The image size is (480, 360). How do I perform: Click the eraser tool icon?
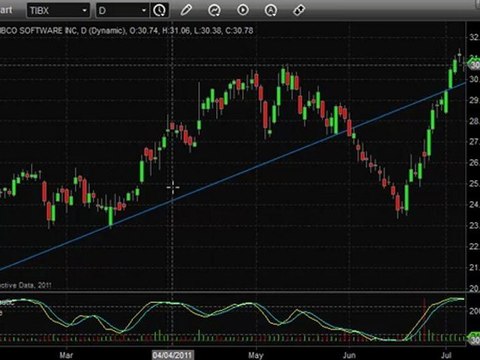coord(299,10)
